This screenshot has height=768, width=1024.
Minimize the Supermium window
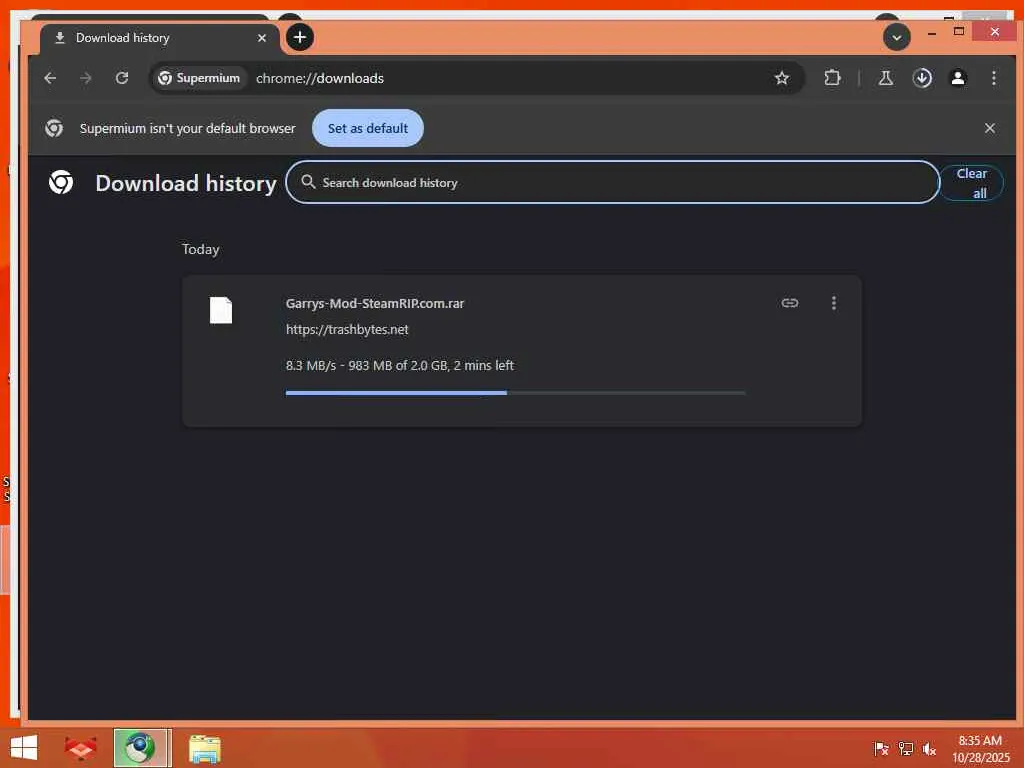click(932, 32)
